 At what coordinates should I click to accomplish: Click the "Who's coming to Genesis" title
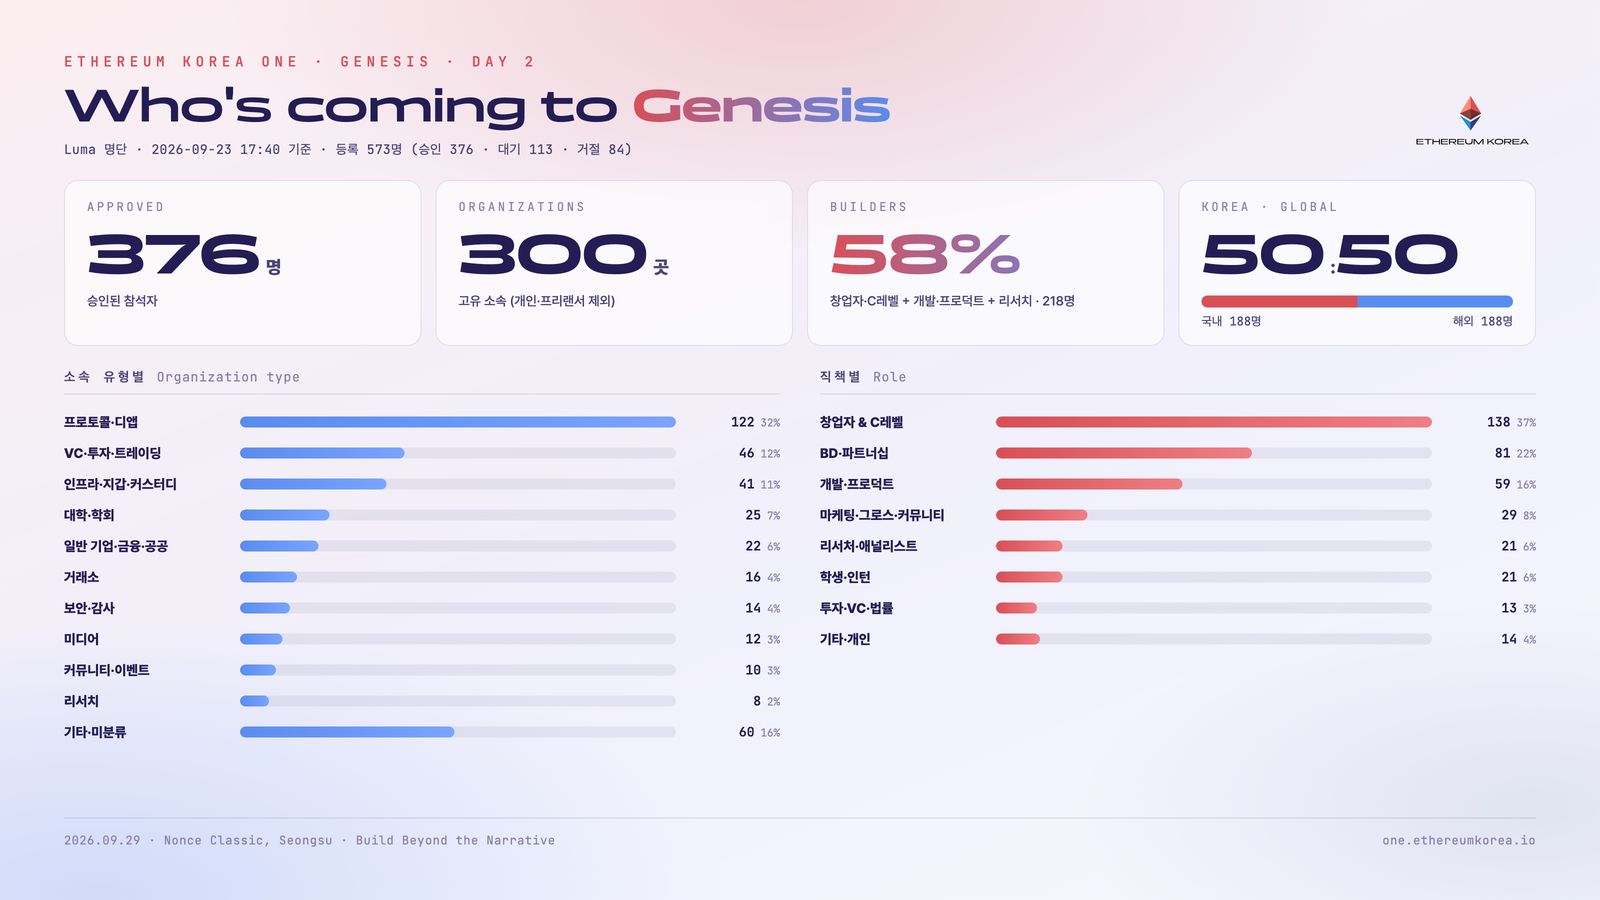click(x=477, y=107)
